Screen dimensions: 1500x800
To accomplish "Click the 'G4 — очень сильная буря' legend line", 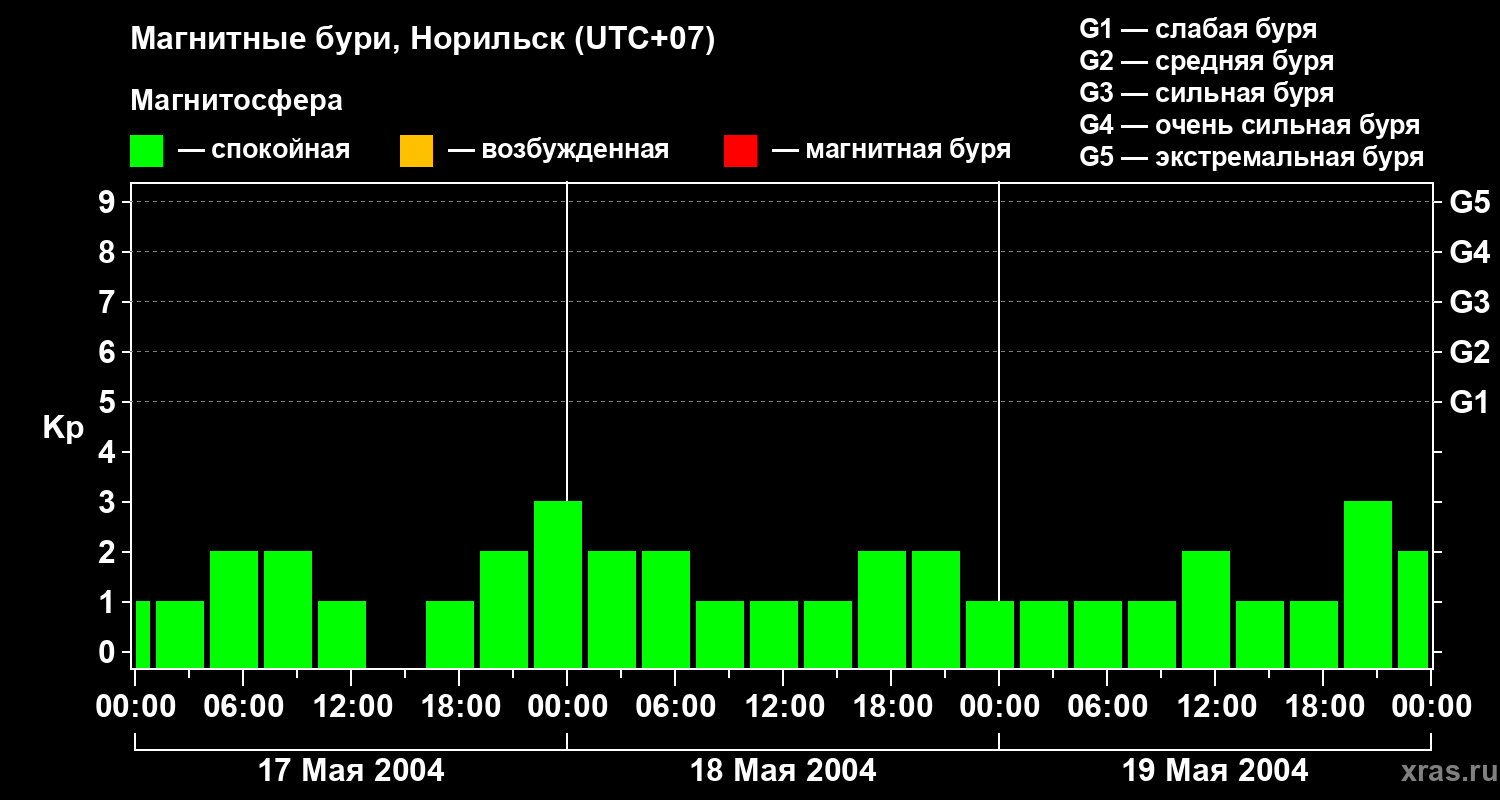I will click(x=1250, y=125).
